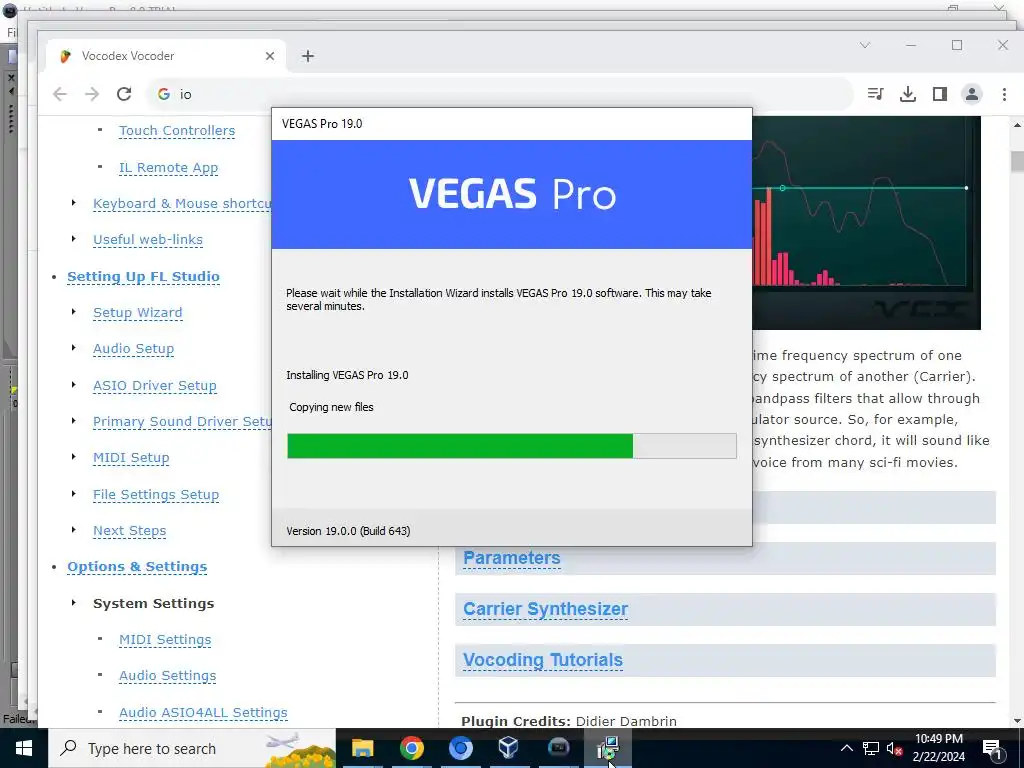Select the Vocodex Vocoder tab
This screenshot has height=768, width=1024.
166,56
